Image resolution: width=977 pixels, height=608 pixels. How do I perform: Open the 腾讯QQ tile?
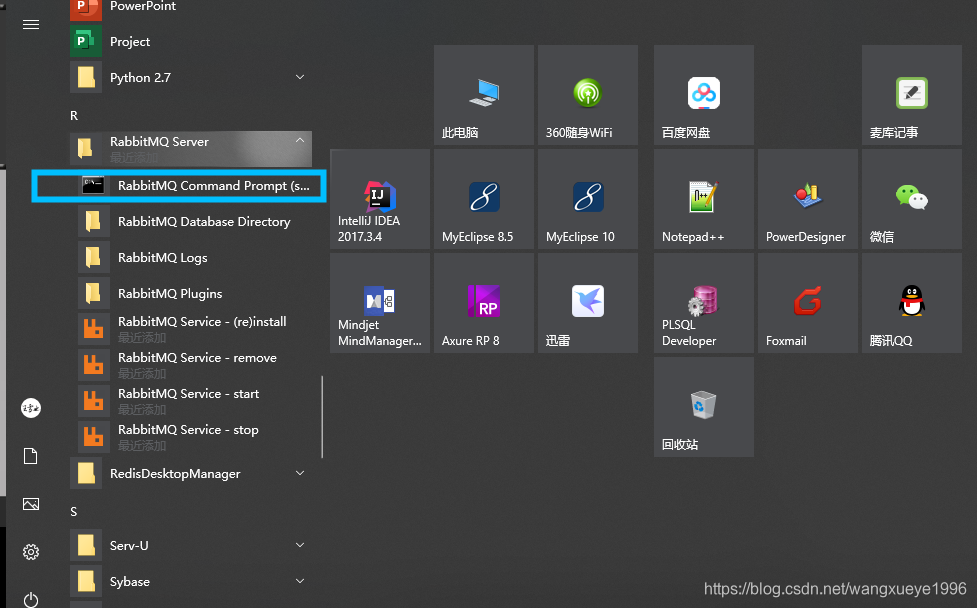[x=912, y=303]
